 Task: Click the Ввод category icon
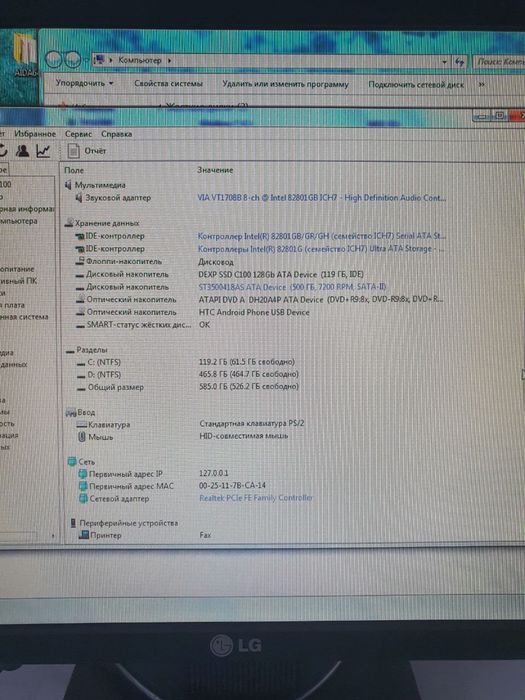pyautogui.click(x=71, y=412)
